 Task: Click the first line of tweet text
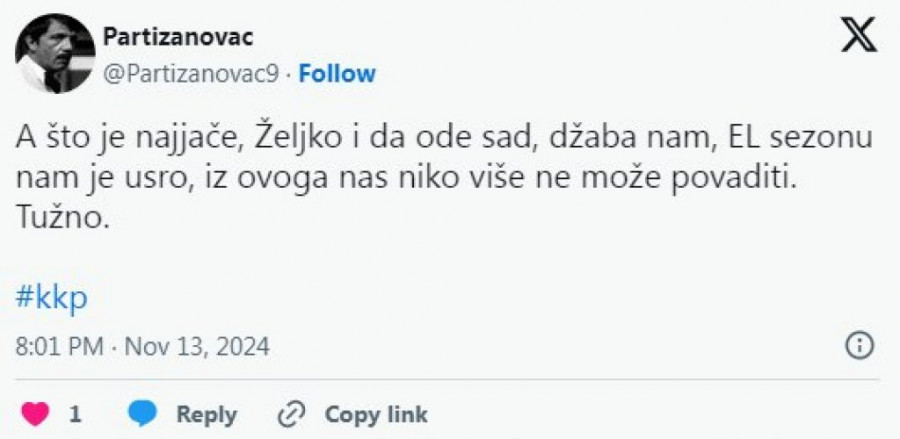pos(445,142)
